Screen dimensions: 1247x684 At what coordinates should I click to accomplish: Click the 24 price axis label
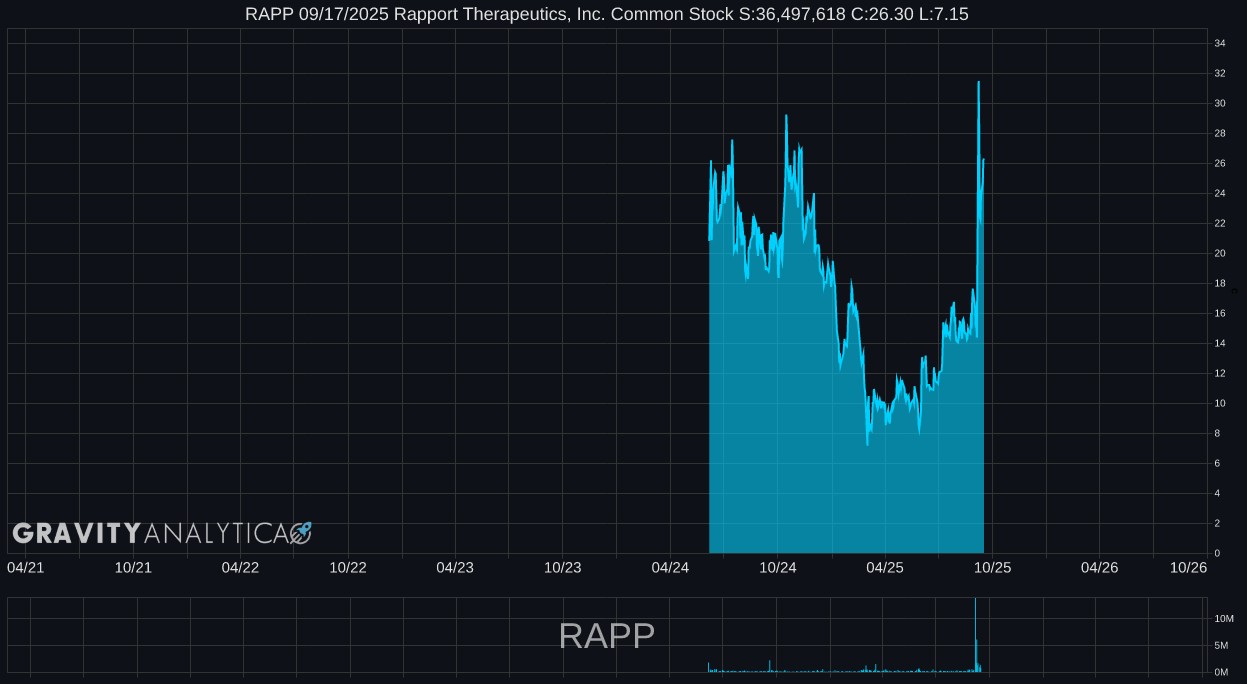click(x=1220, y=193)
